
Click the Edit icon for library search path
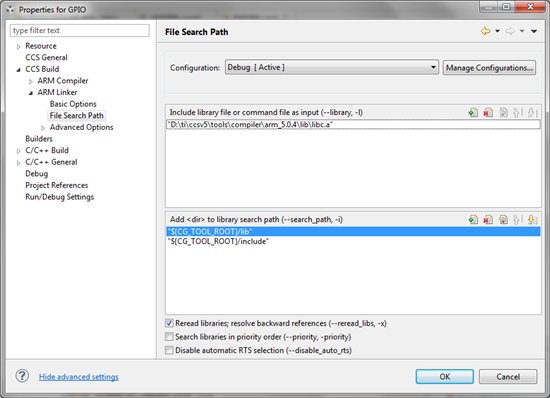[x=503, y=220]
